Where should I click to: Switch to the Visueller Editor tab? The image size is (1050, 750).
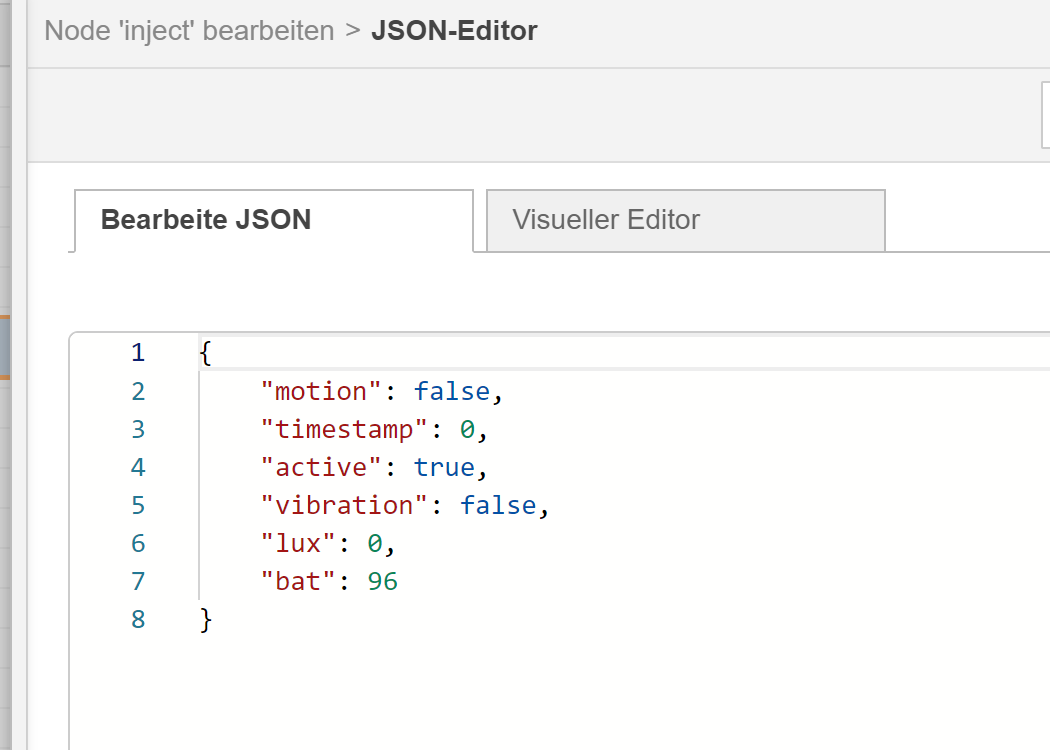(686, 220)
